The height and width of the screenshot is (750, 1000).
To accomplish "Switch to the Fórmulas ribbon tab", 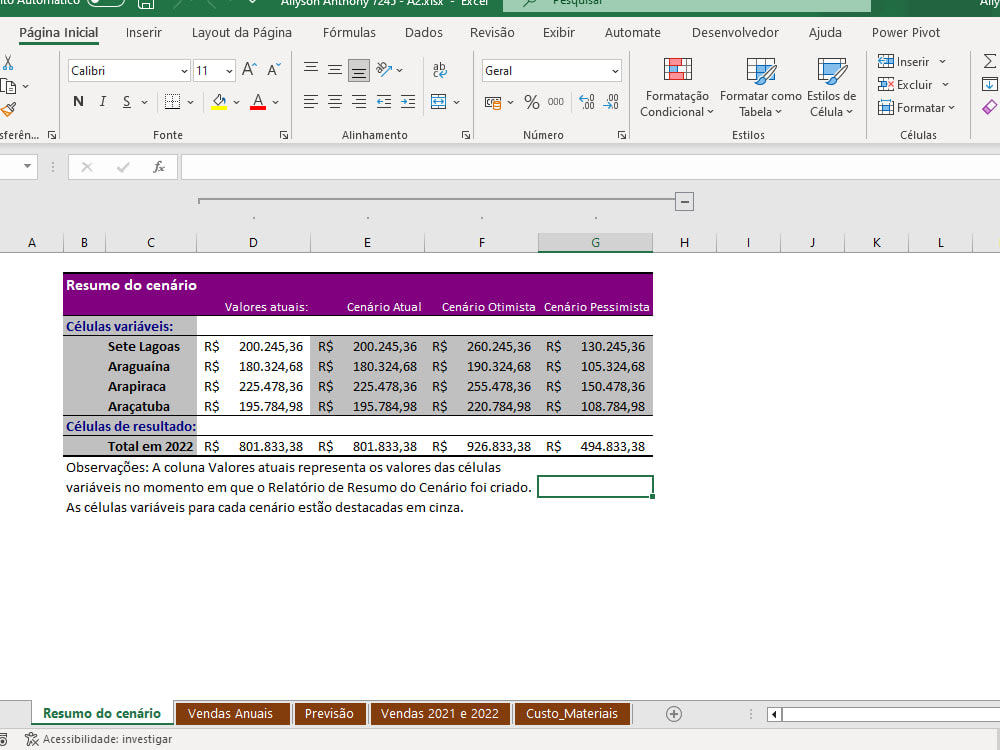I will pyautogui.click(x=349, y=32).
